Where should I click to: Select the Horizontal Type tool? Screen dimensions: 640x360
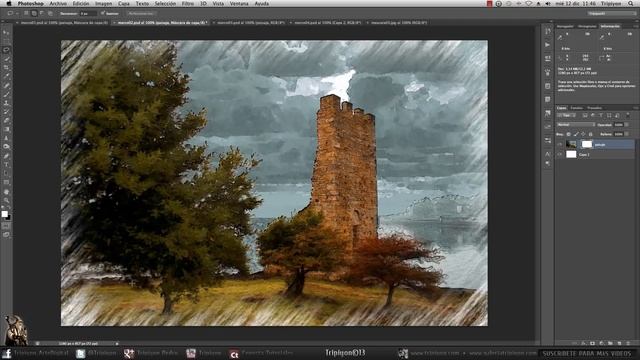pos(6,165)
